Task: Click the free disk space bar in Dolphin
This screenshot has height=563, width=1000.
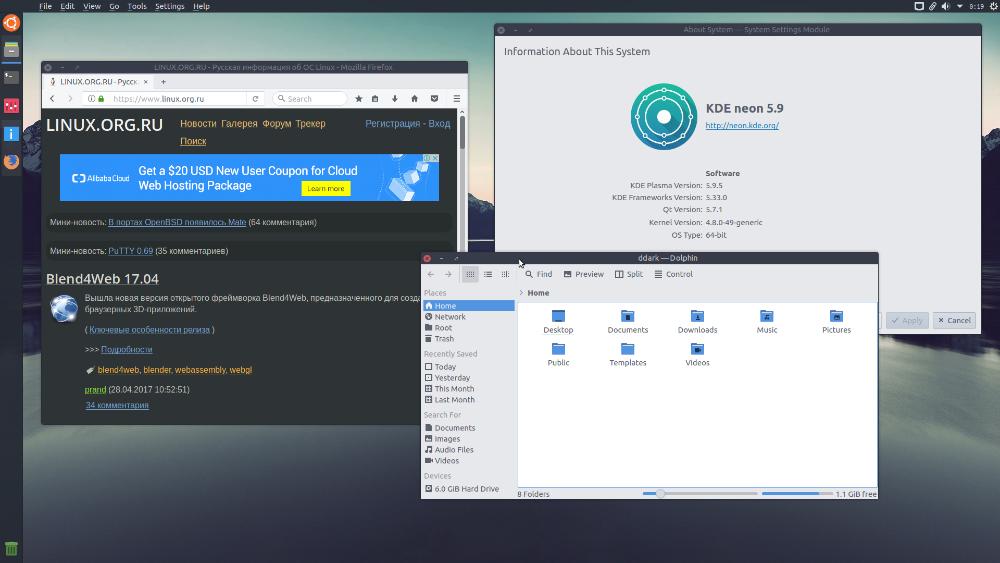Action: [x=797, y=494]
